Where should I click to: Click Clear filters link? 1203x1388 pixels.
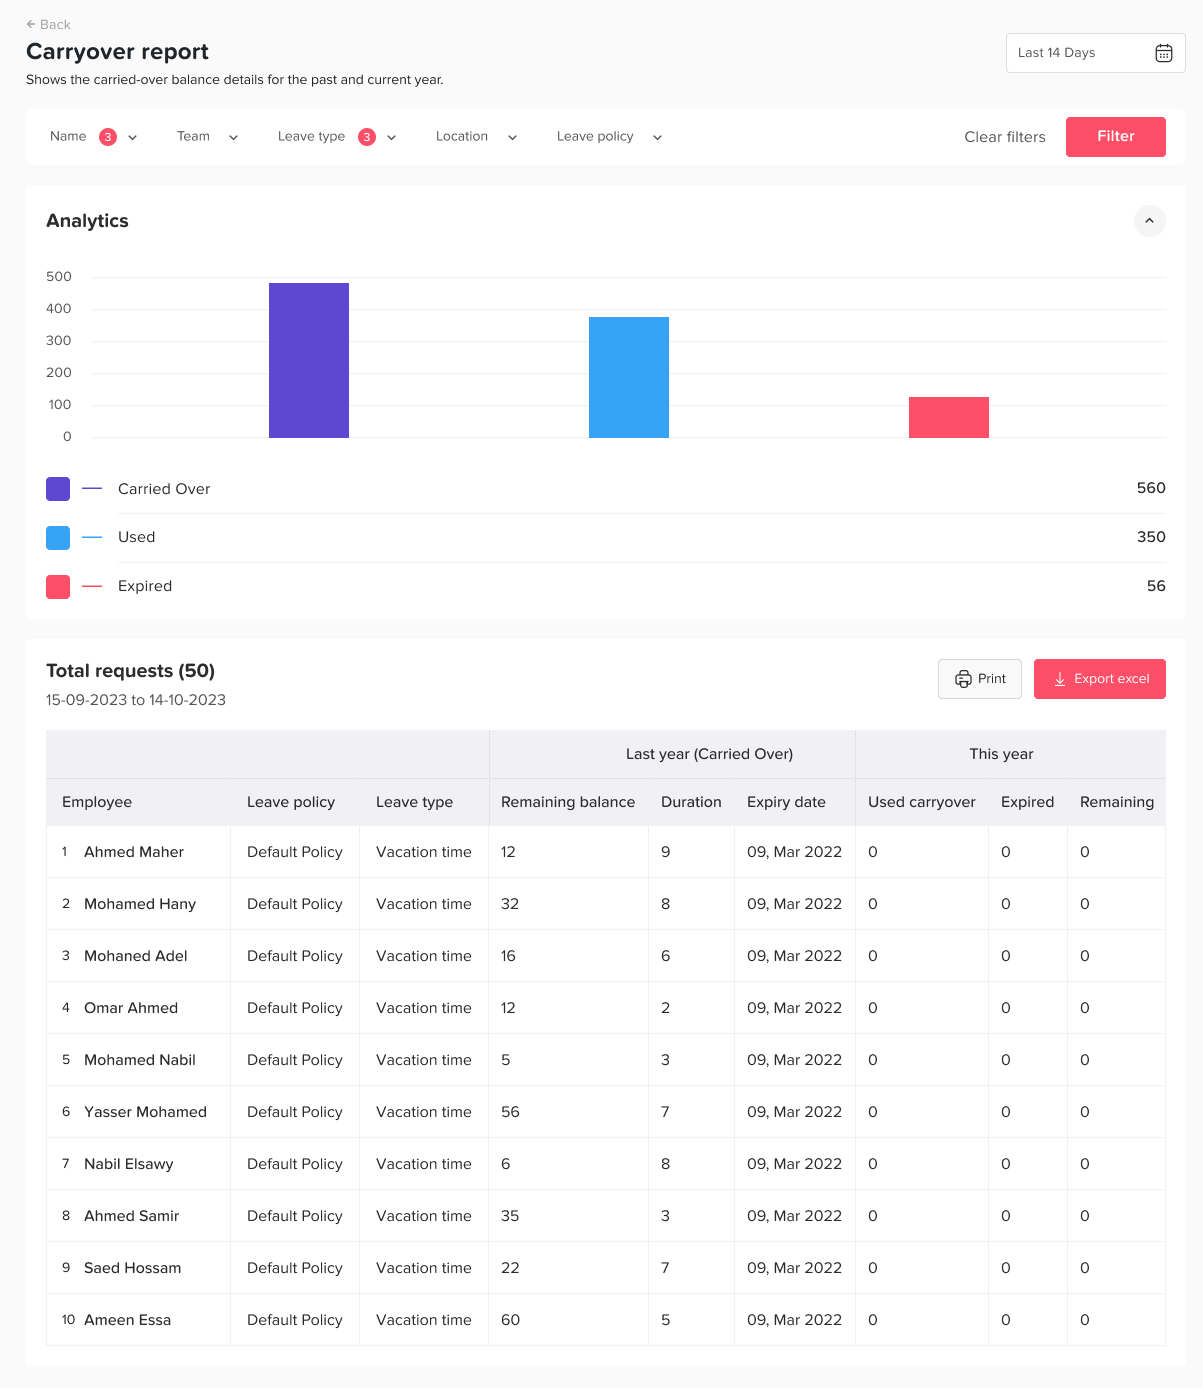coord(1004,137)
